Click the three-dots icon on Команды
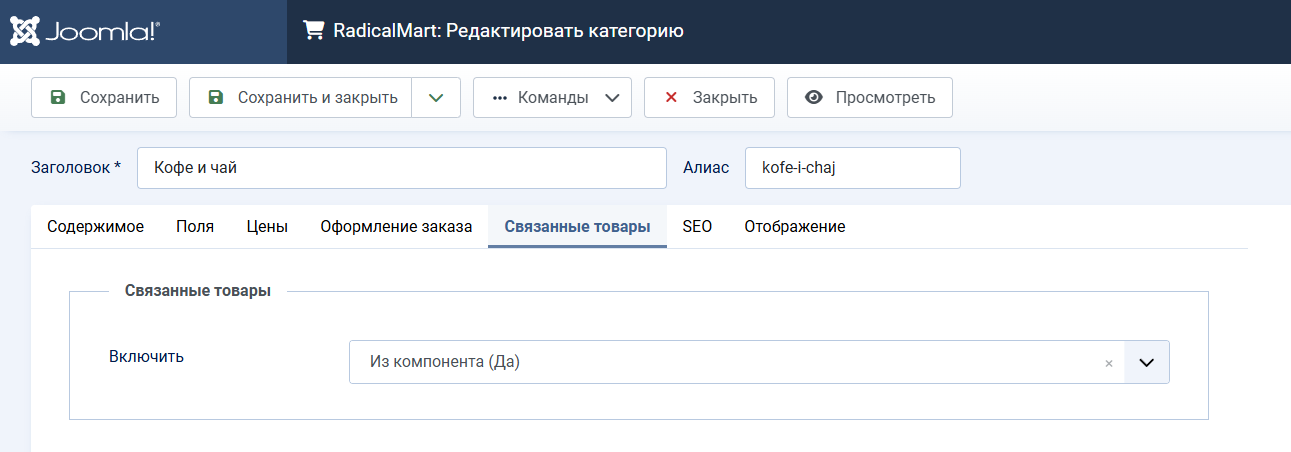Image resolution: width=1291 pixels, height=452 pixels. [x=500, y=98]
